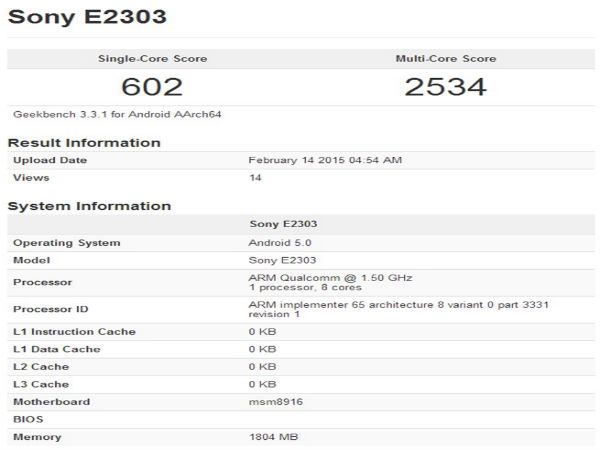
Task: Select the Operating System label
Action: pyautogui.click(x=67, y=243)
